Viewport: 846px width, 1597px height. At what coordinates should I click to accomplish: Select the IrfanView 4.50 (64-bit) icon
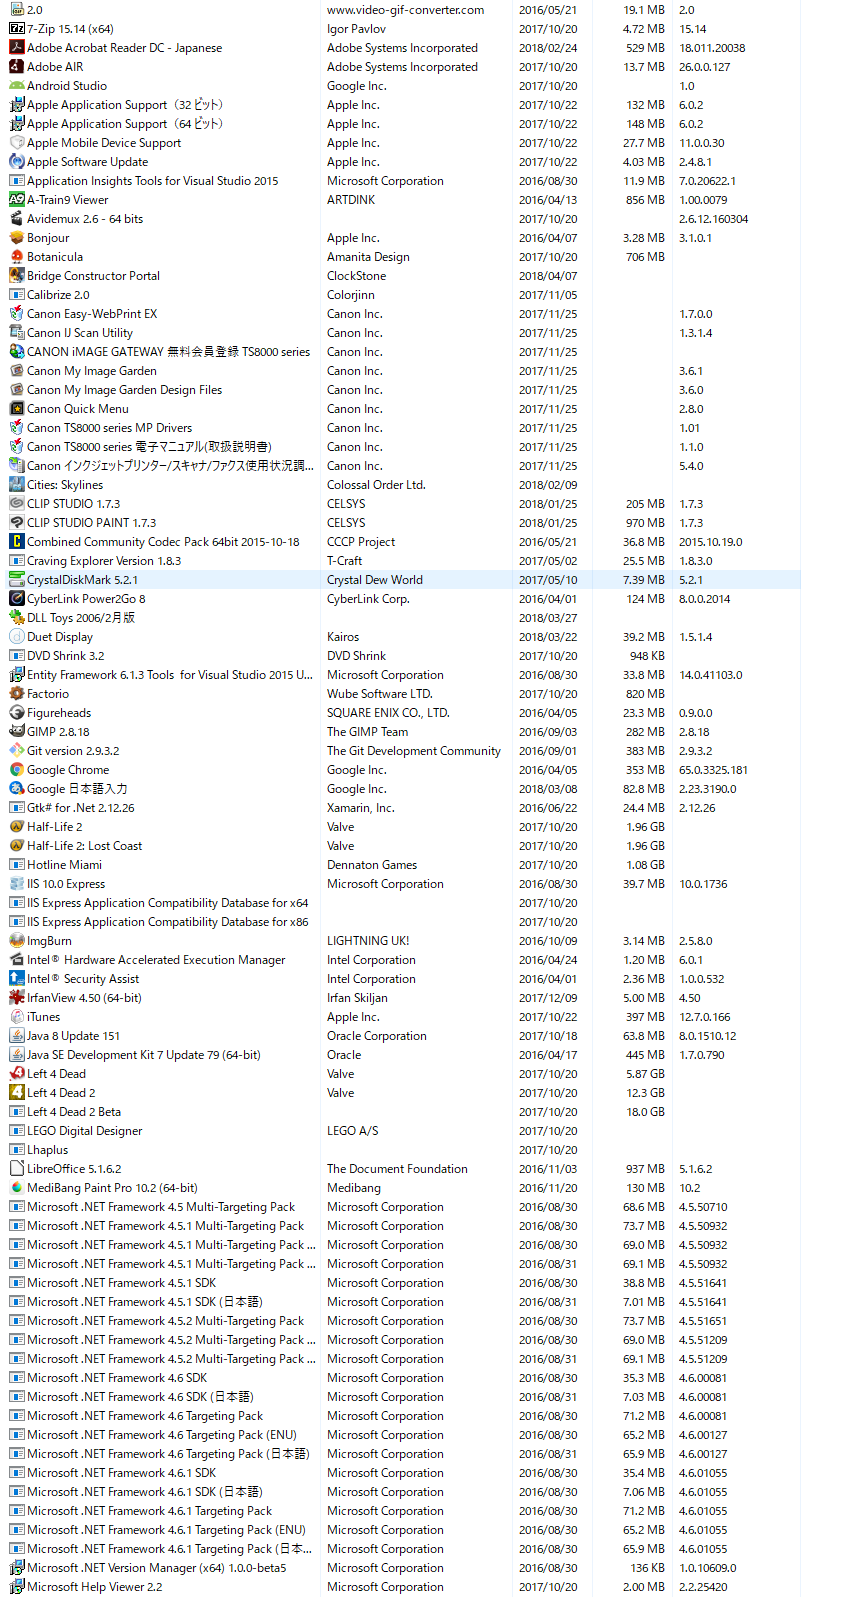pos(16,997)
